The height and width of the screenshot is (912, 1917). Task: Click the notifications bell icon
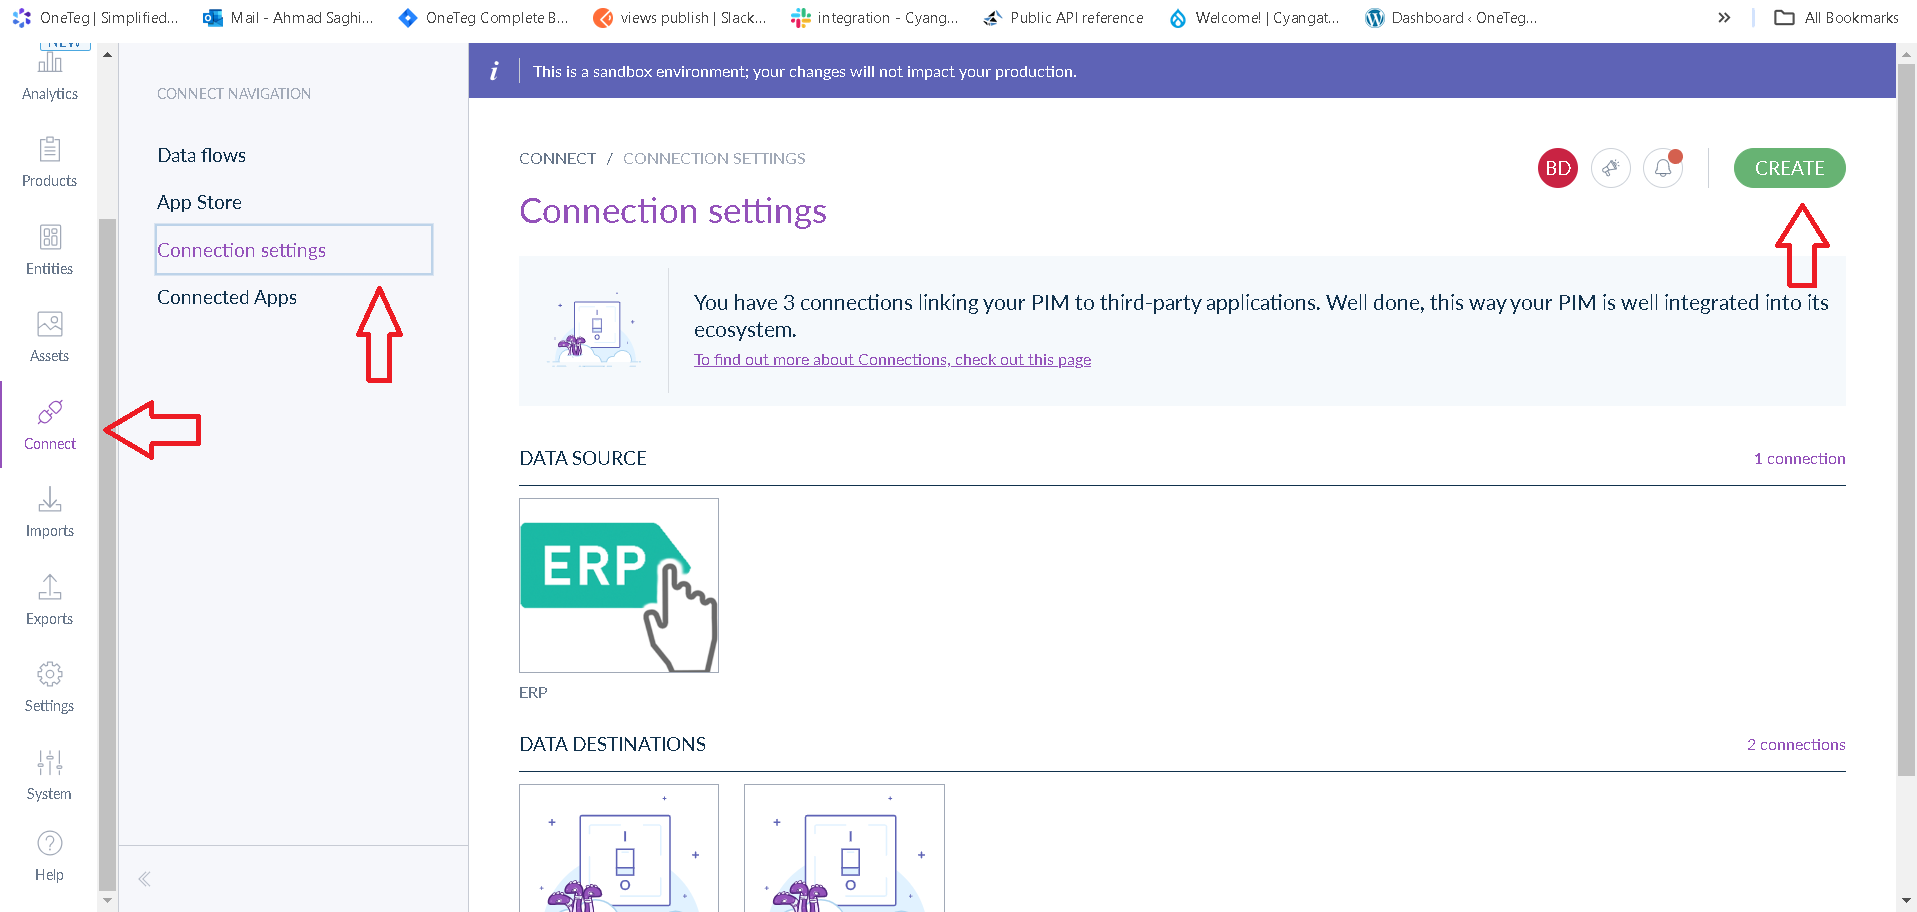(1663, 168)
